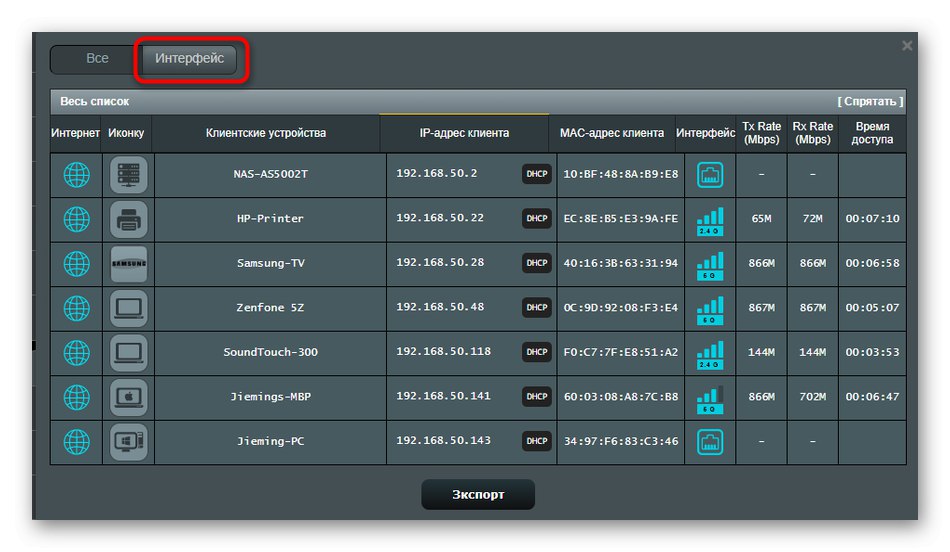
Task: Select device name Jiemings-MBP
Action: [270, 397]
